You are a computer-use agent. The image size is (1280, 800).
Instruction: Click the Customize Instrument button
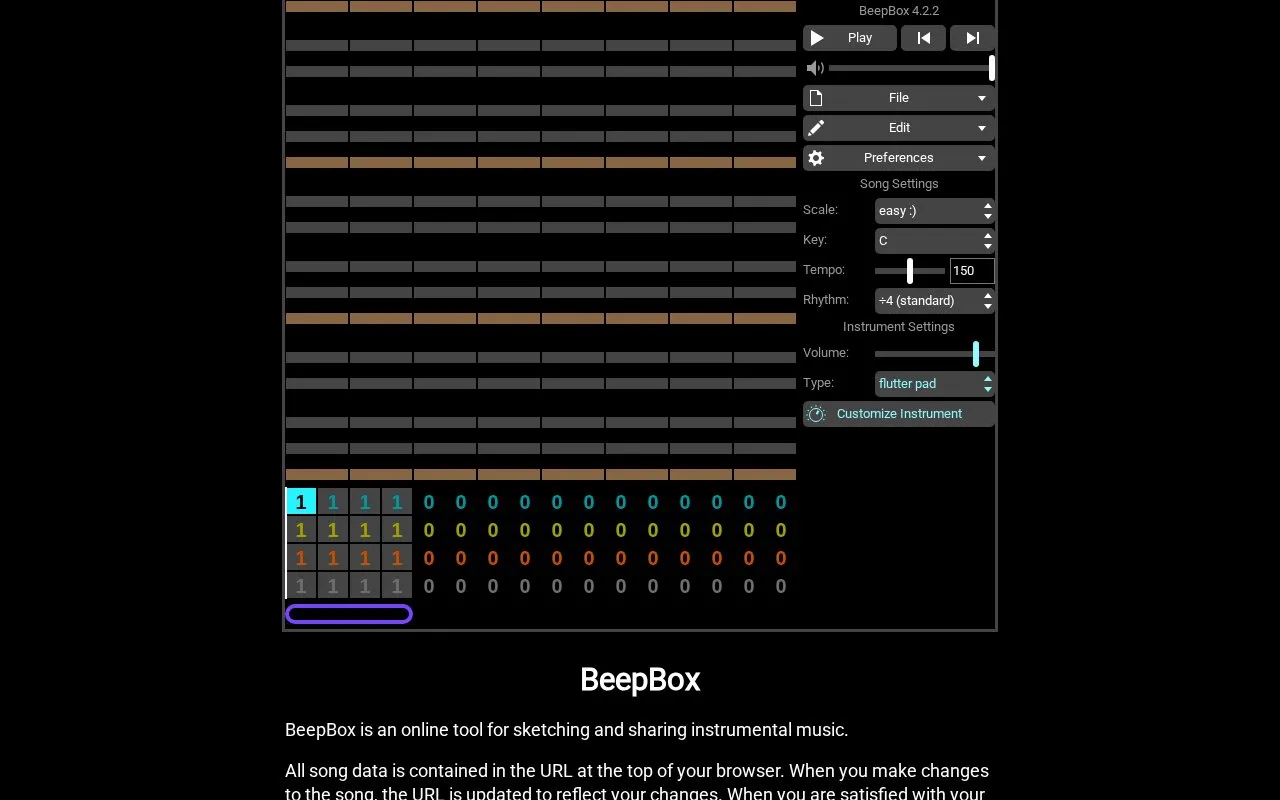point(899,414)
